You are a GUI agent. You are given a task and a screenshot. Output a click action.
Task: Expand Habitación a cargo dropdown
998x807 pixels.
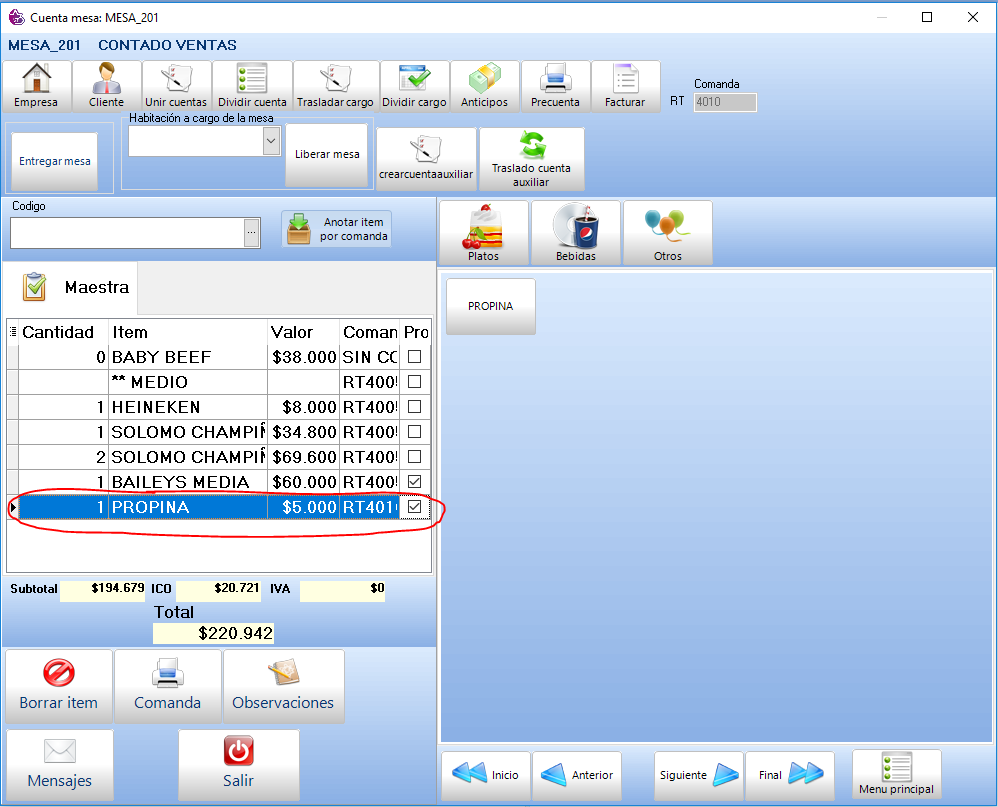(271, 142)
